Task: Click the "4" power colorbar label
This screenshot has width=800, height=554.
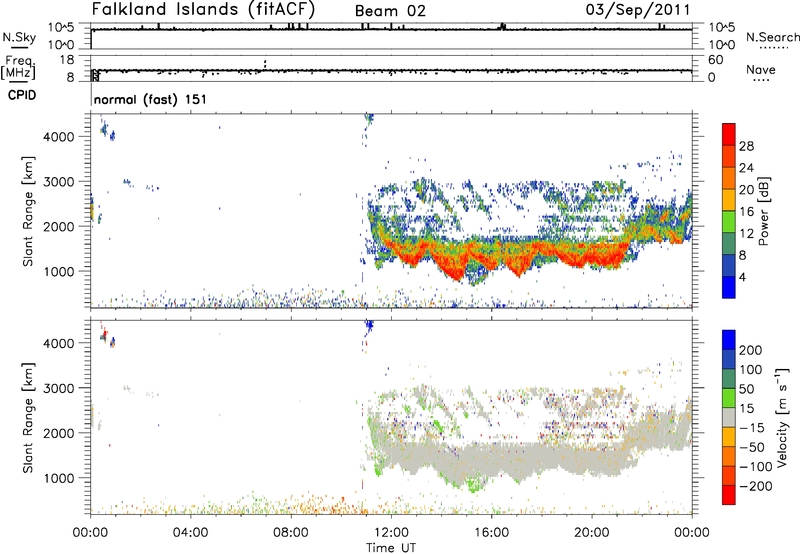Action: click(x=743, y=277)
